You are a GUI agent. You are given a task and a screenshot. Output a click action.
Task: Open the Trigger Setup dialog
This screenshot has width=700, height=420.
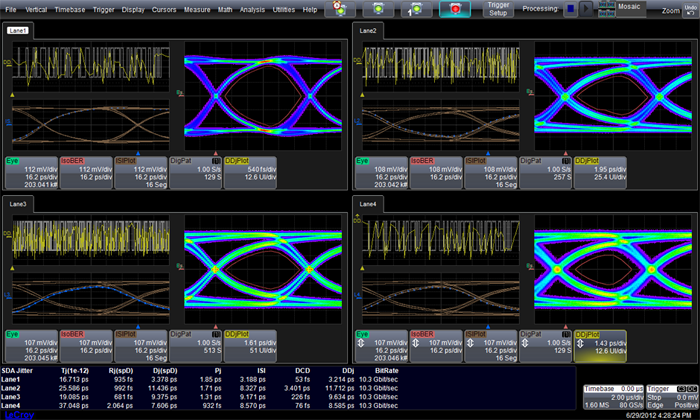pyautogui.click(x=498, y=10)
